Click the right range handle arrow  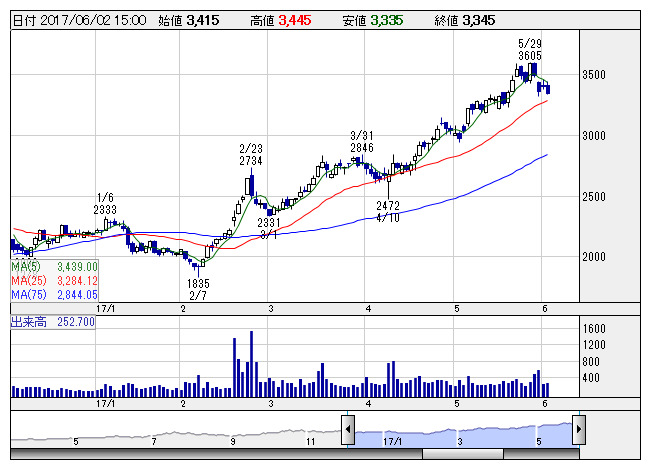[x=579, y=429]
